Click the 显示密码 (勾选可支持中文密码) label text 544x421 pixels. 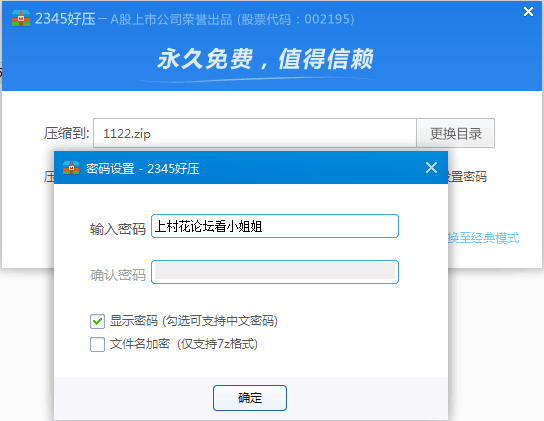194,321
